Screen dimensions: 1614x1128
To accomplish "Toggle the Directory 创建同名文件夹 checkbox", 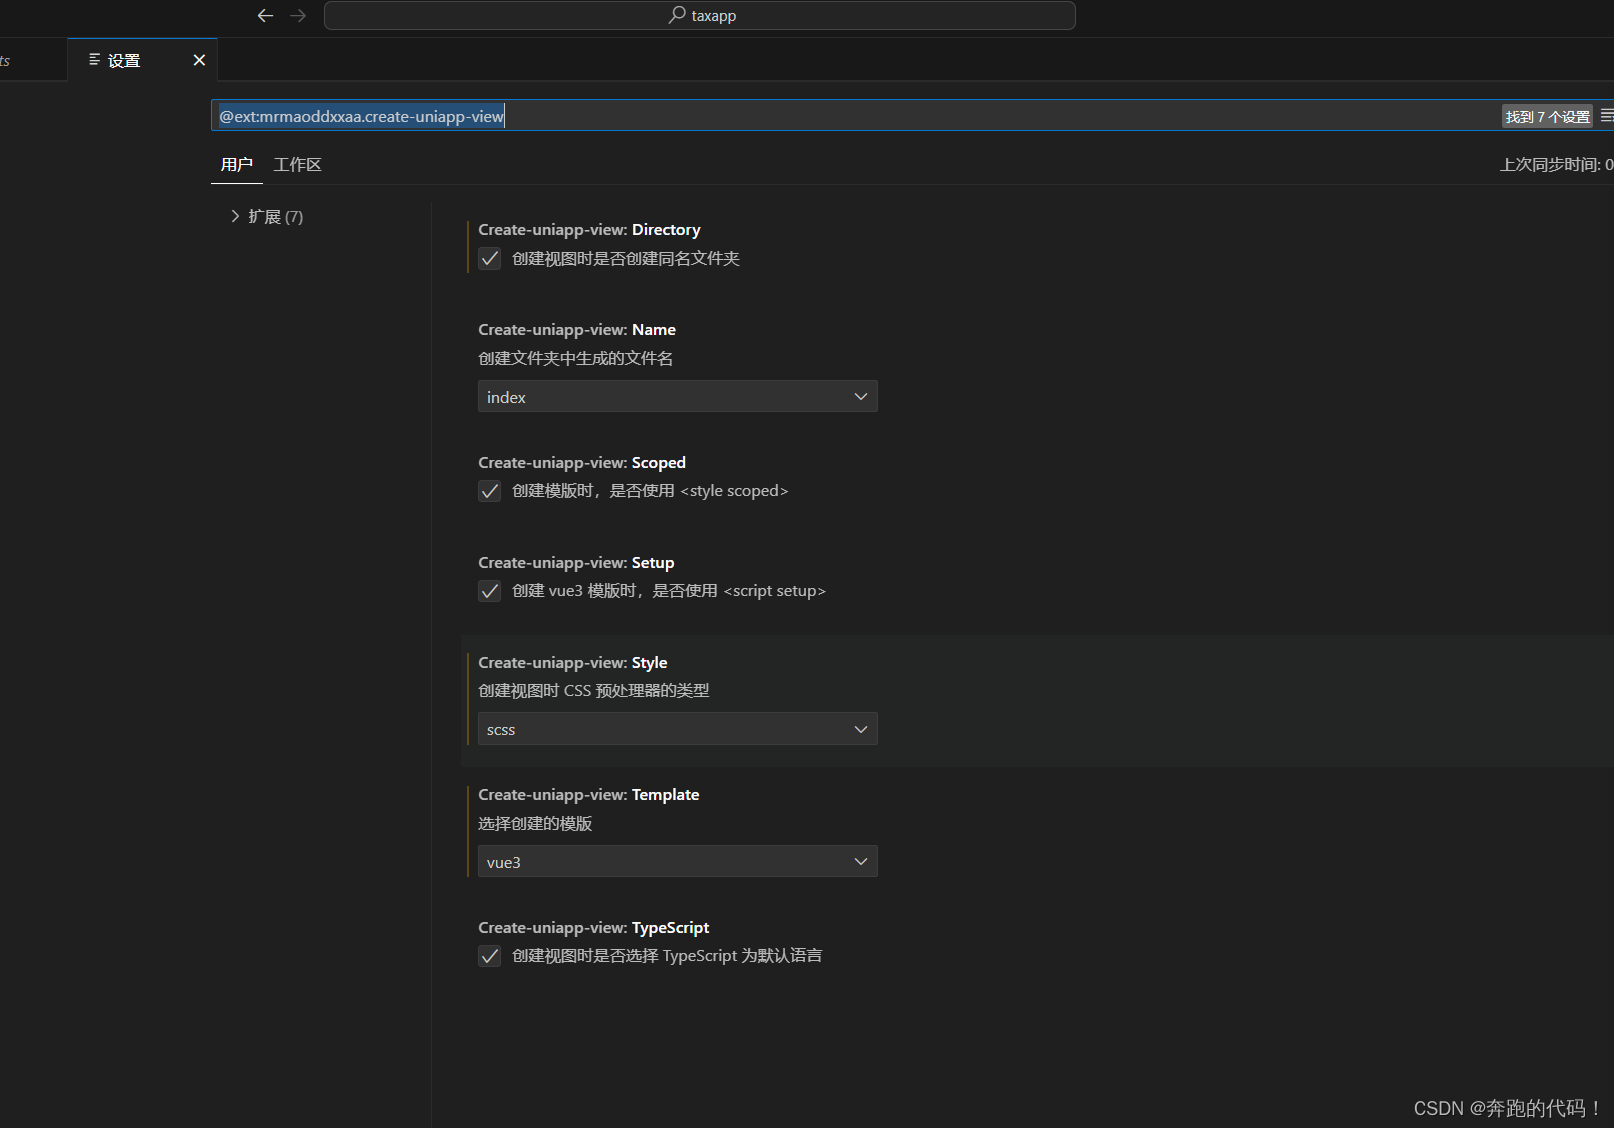I will [x=490, y=259].
